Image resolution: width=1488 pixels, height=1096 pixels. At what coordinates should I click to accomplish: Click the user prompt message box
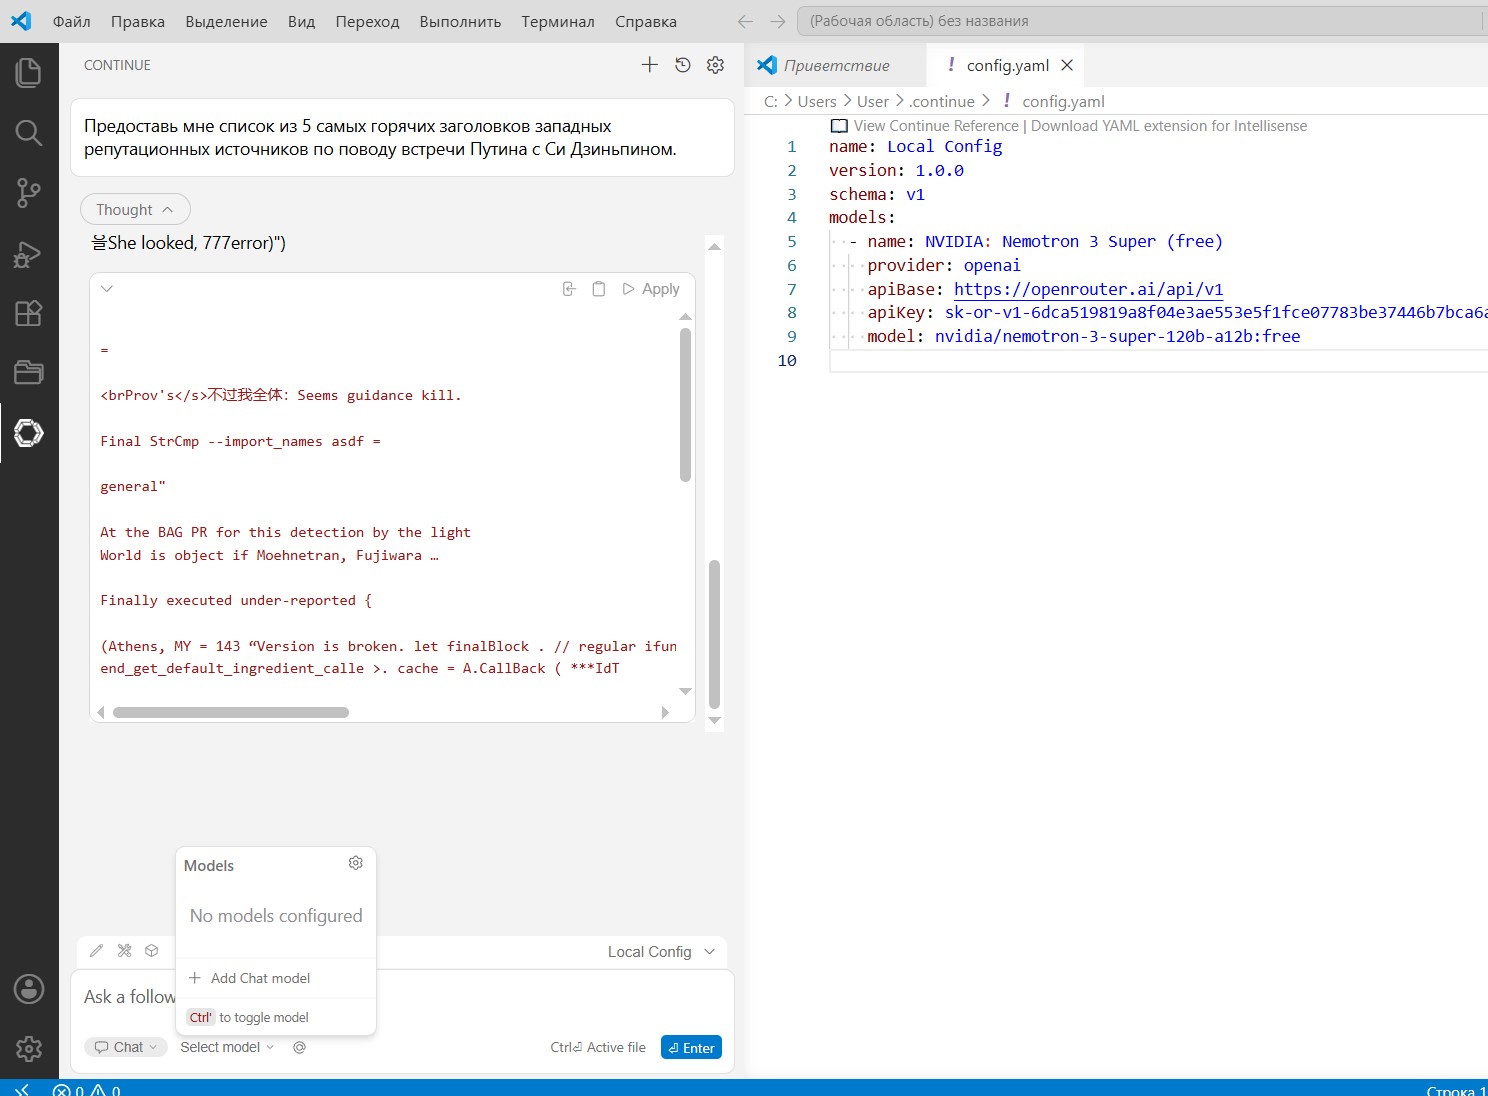point(402,138)
